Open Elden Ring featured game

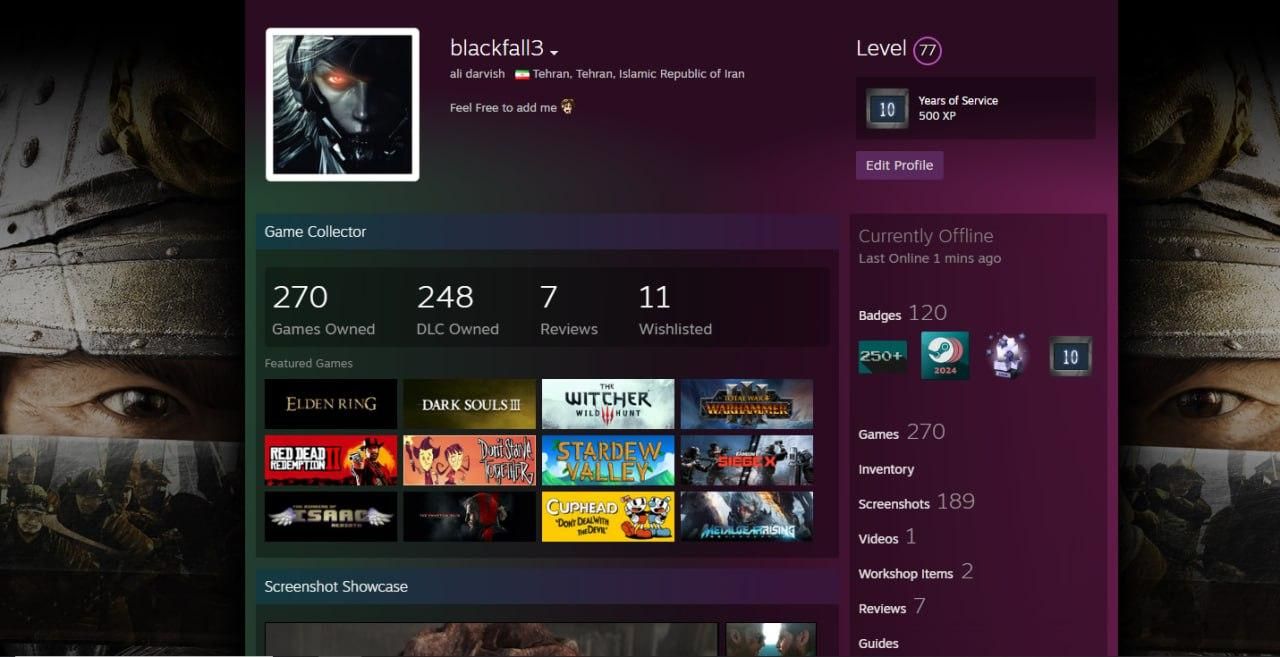click(x=331, y=404)
